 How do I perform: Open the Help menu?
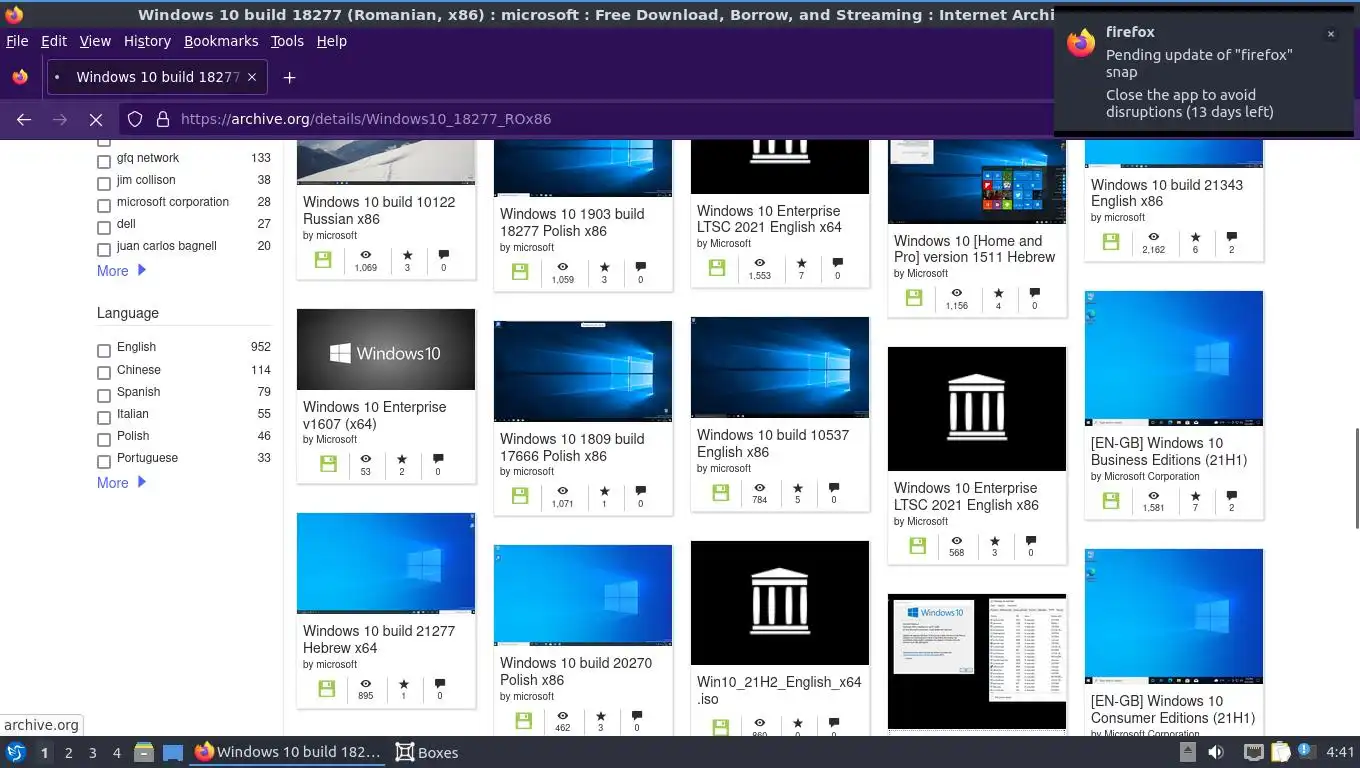tap(332, 41)
